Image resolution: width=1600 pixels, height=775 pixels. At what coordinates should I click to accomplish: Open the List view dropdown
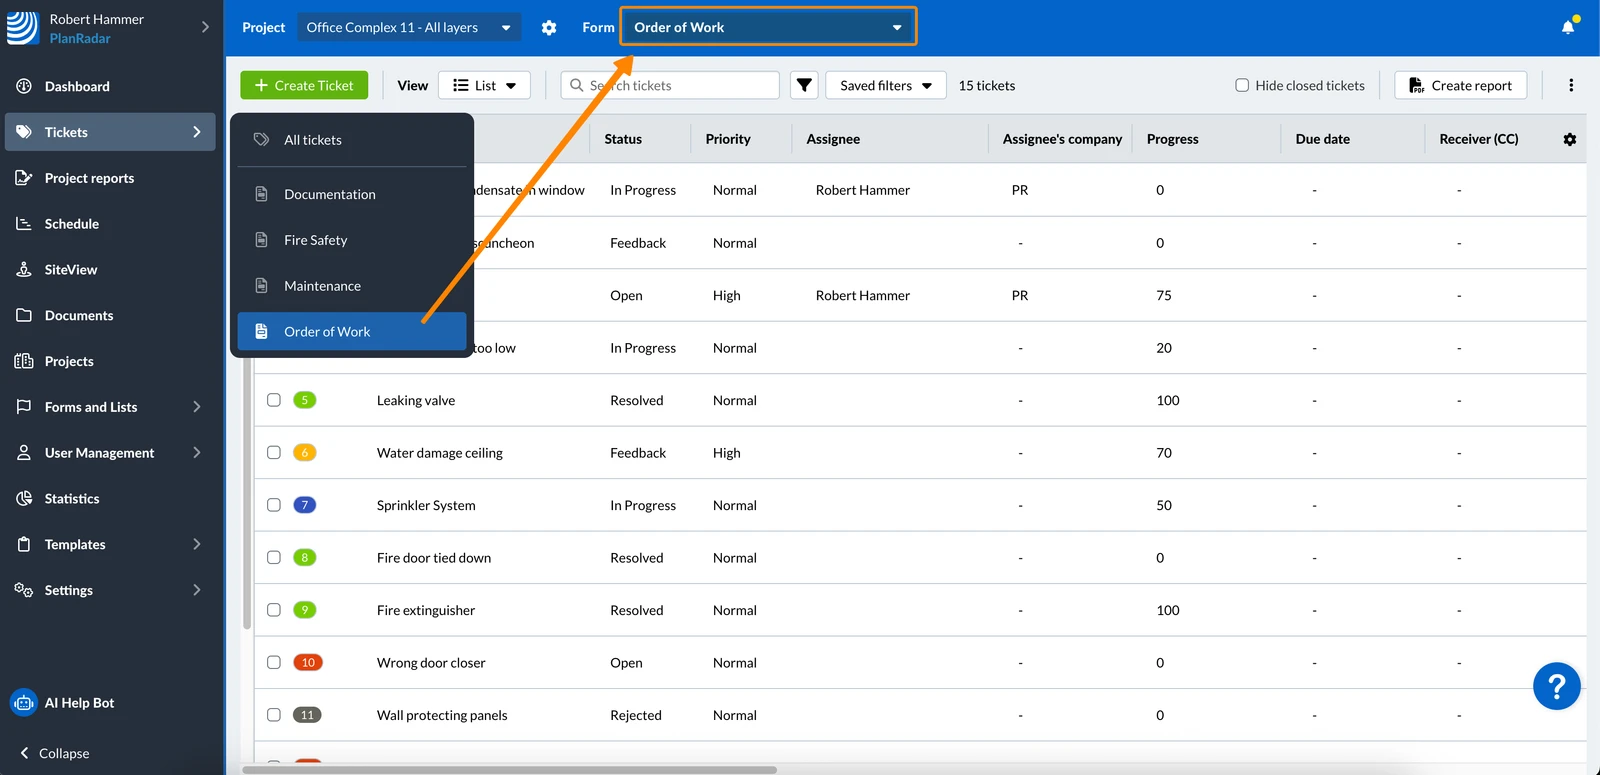[484, 85]
